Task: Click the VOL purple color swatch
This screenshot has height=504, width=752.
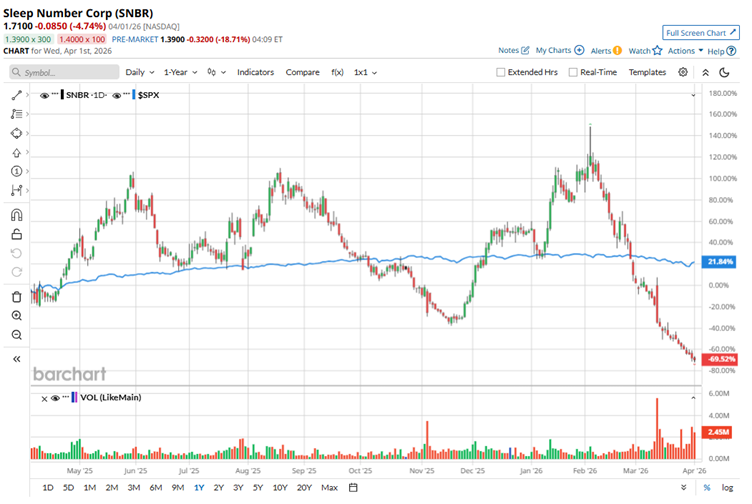Action: click(x=74, y=398)
